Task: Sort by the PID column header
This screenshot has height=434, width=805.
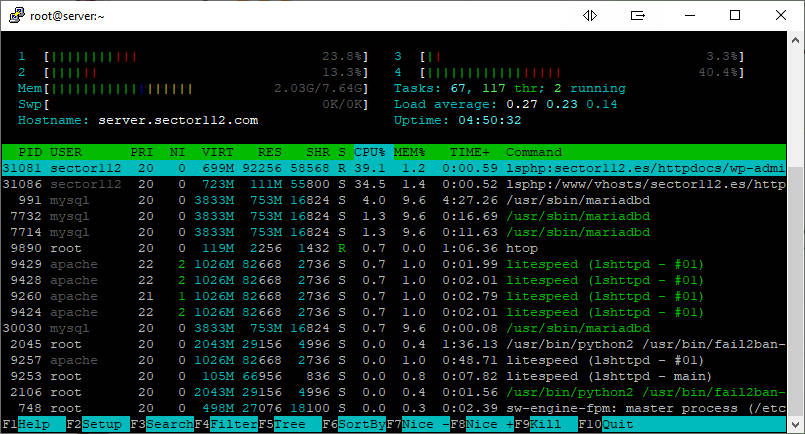Action: point(30,152)
